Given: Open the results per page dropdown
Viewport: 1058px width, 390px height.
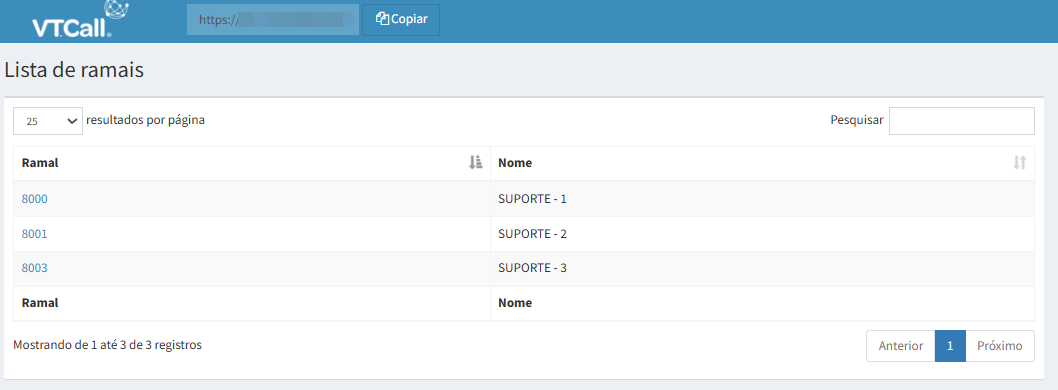Looking at the screenshot, I should coord(48,121).
